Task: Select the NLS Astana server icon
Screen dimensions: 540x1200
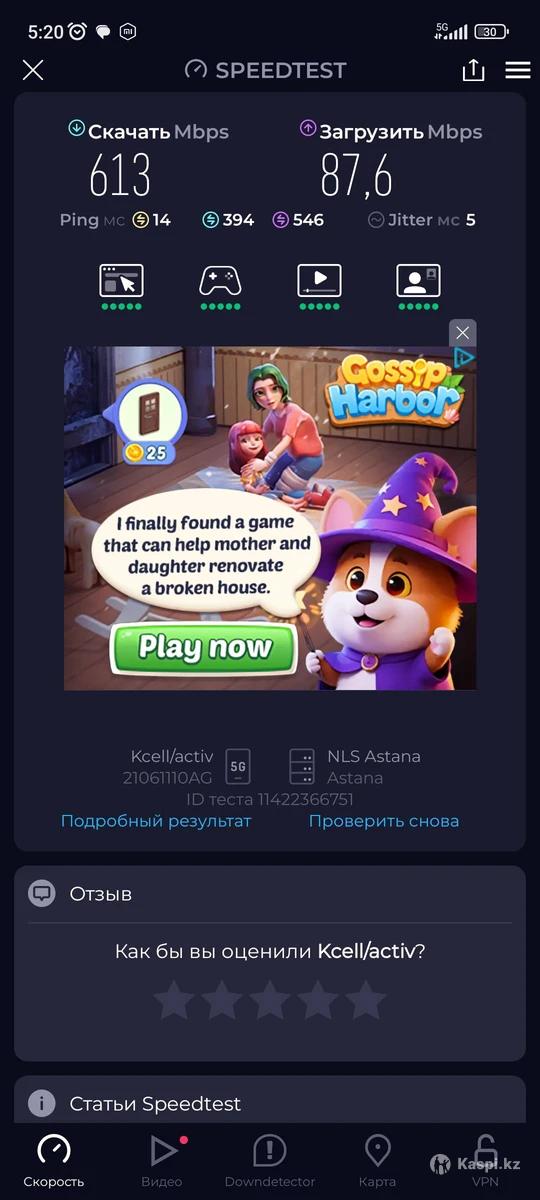Action: click(302, 767)
